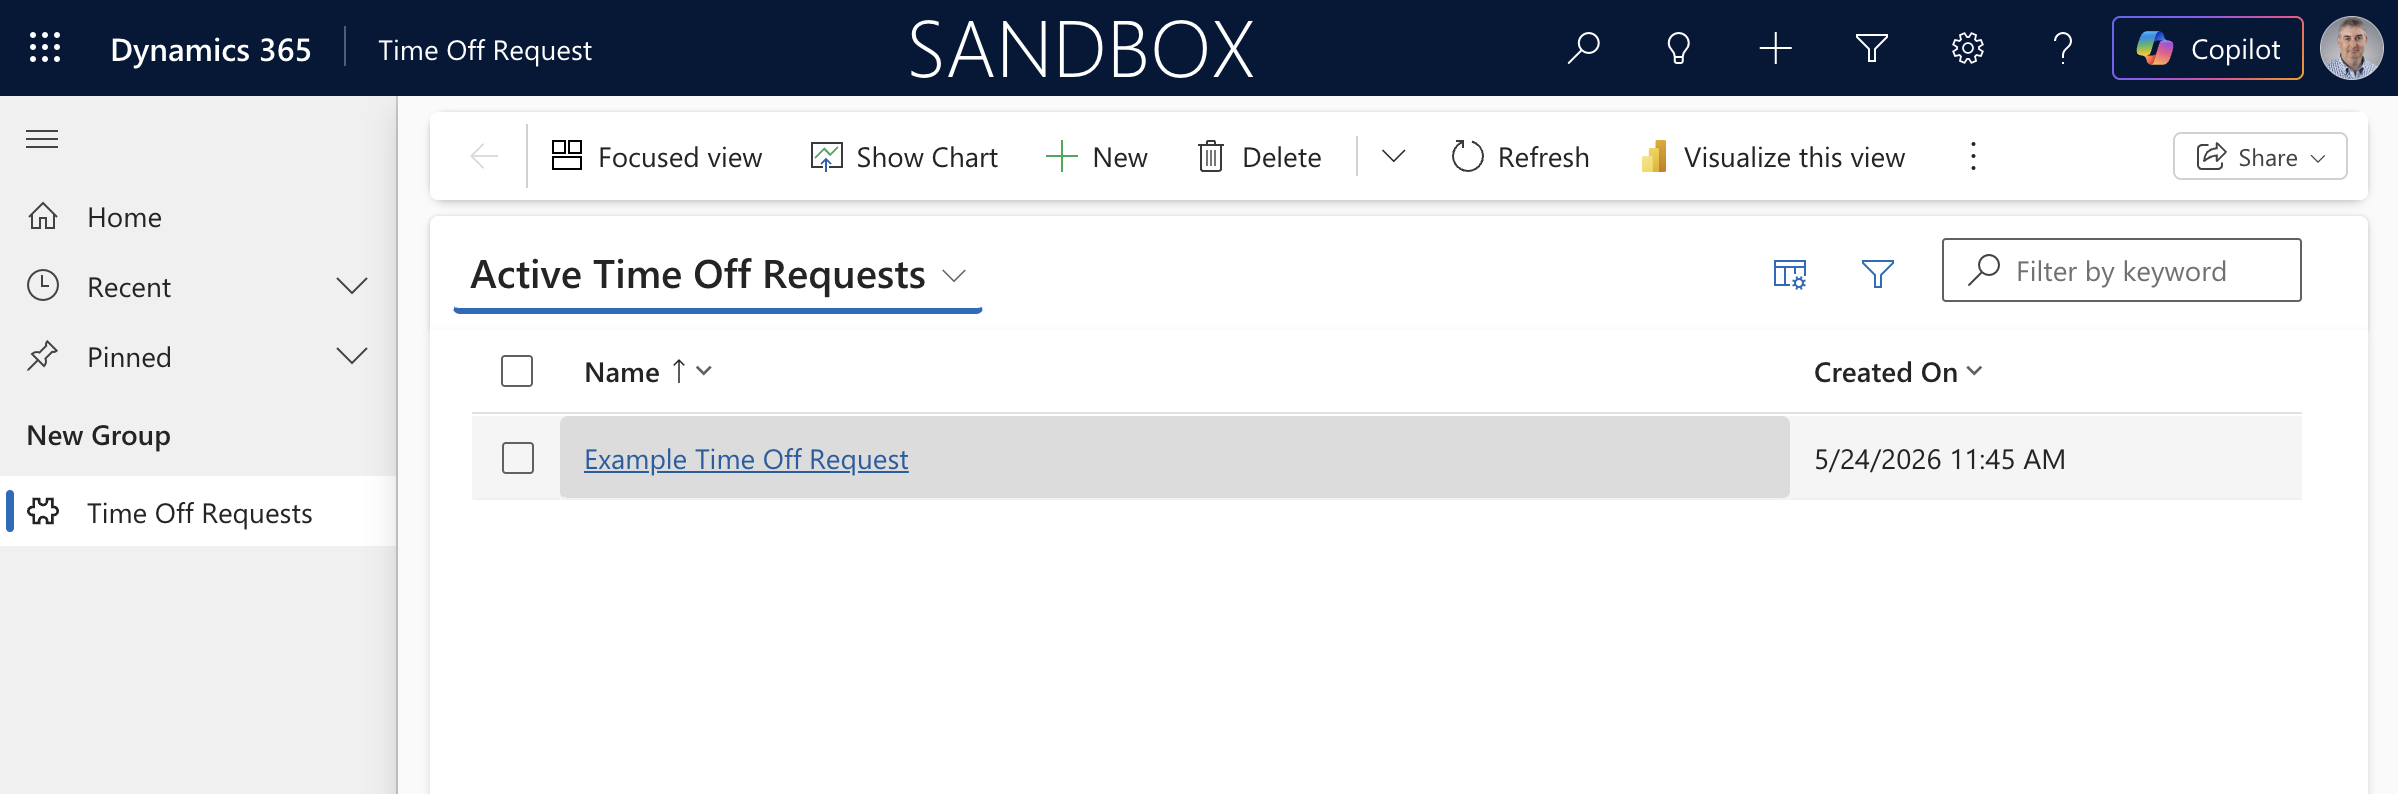
Task: Click Visualize this view
Action: pyautogui.click(x=1773, y=157)
